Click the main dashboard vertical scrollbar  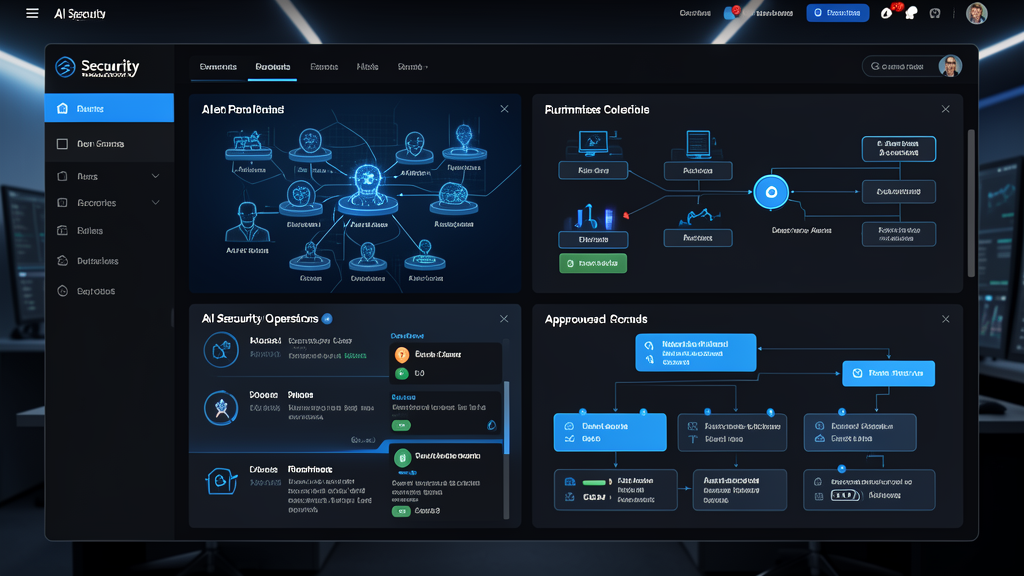coord(971,202)
